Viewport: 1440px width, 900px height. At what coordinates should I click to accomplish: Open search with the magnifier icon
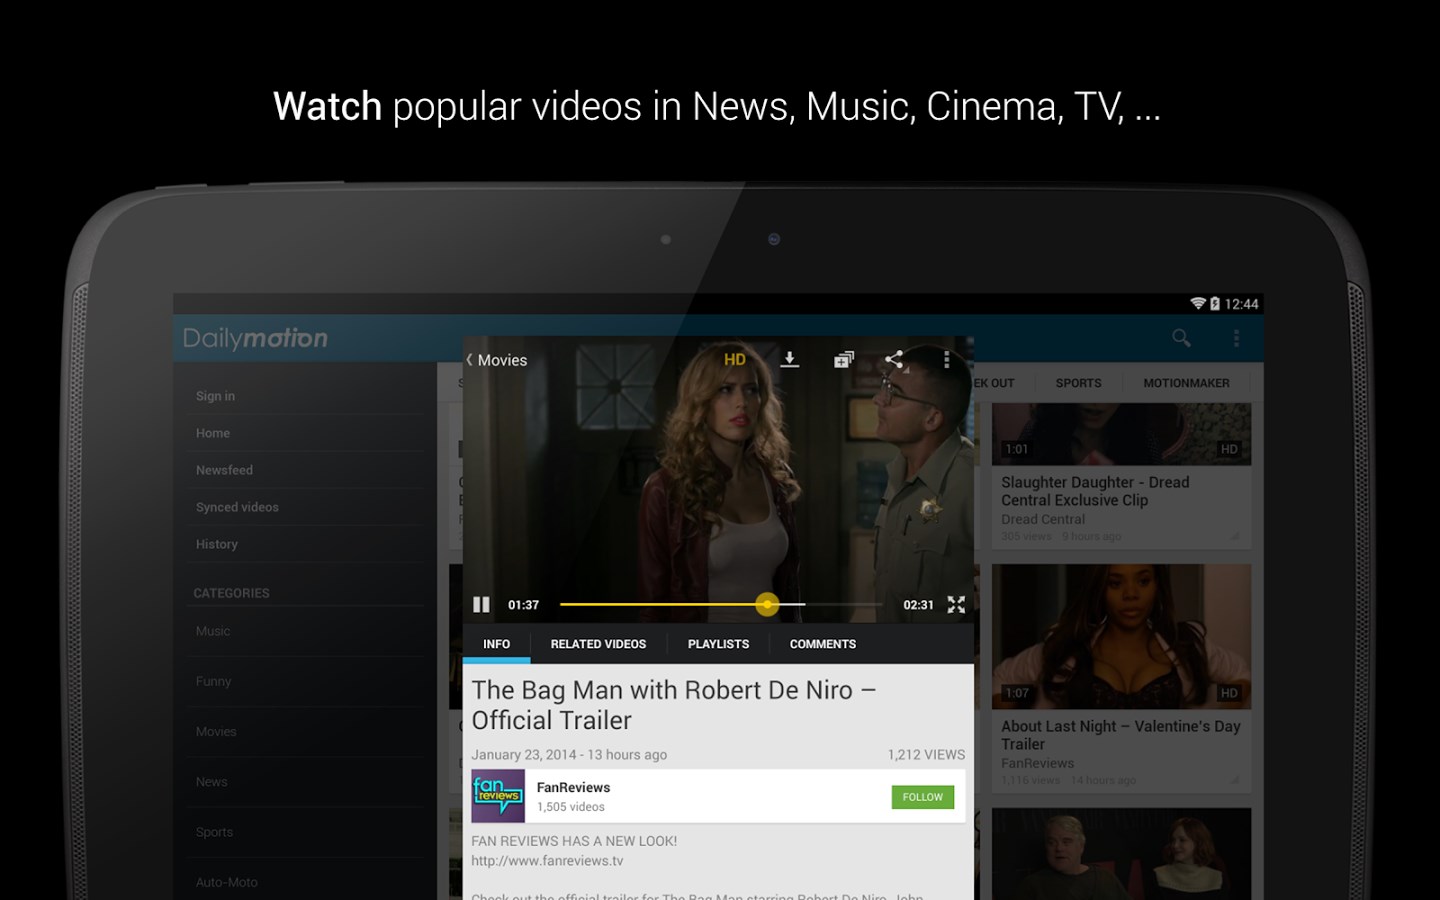[1181, 338]
